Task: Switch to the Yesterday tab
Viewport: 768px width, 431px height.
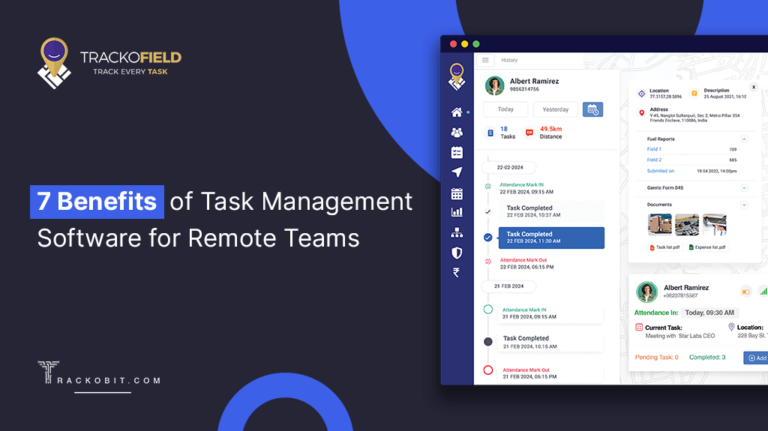Action: 554,110
